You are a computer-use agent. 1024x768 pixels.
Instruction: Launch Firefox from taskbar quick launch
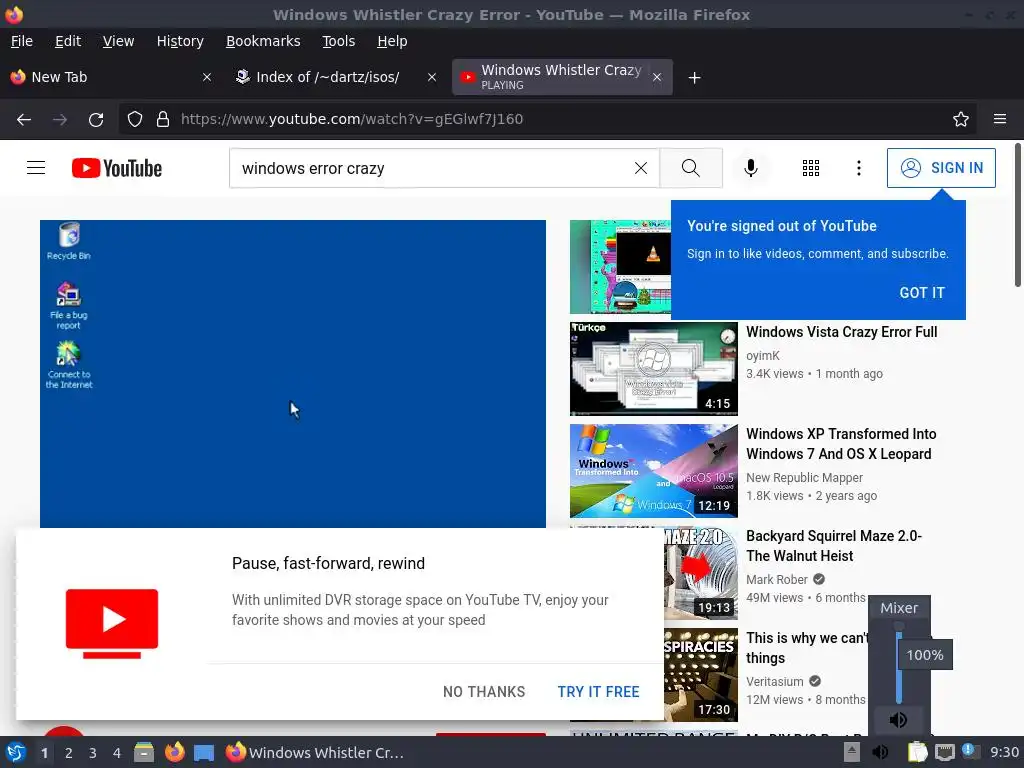click(x=174, y=752)
